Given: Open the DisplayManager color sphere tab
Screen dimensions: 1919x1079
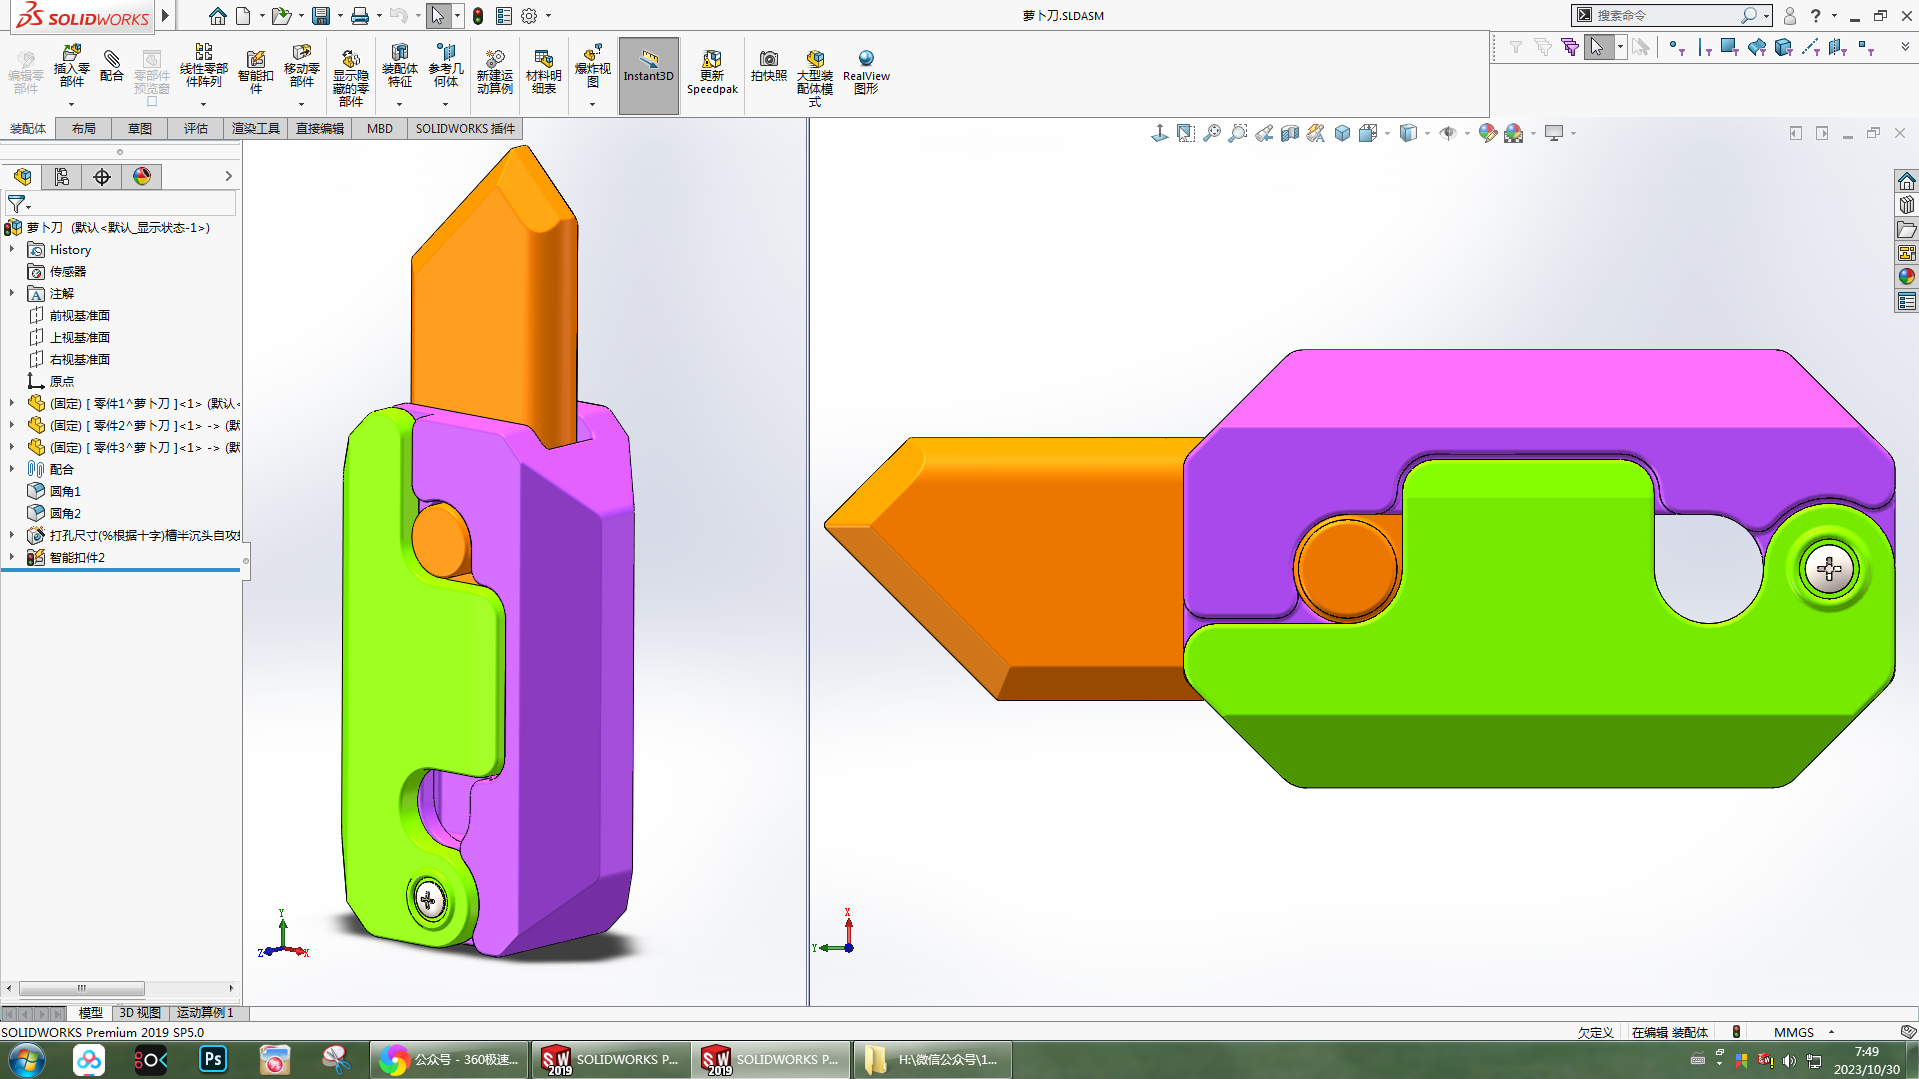Looking at the screenshot, I should click(142, 177).
